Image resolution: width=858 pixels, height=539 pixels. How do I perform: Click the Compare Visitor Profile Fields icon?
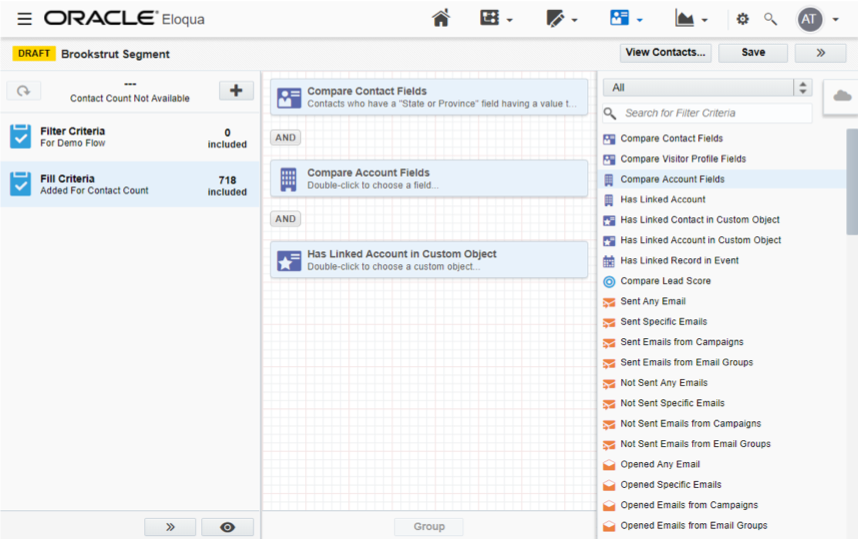(x=609, y=160)
